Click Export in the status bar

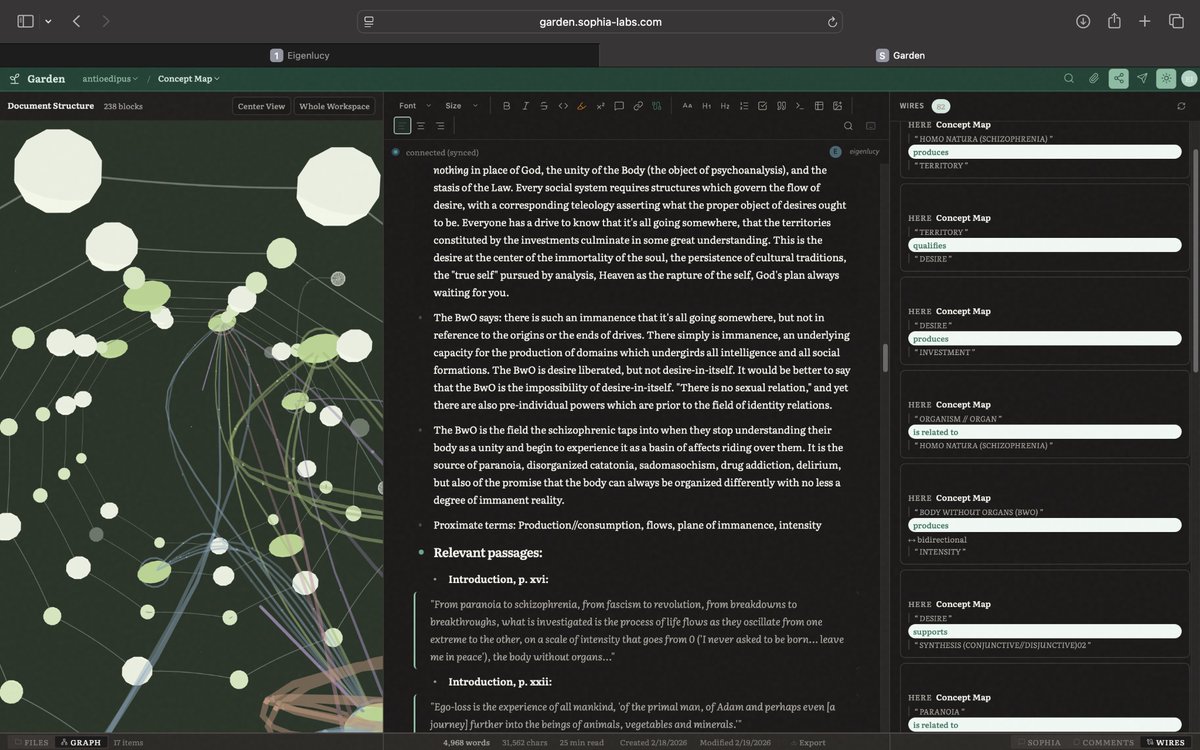tap(806, 742)
